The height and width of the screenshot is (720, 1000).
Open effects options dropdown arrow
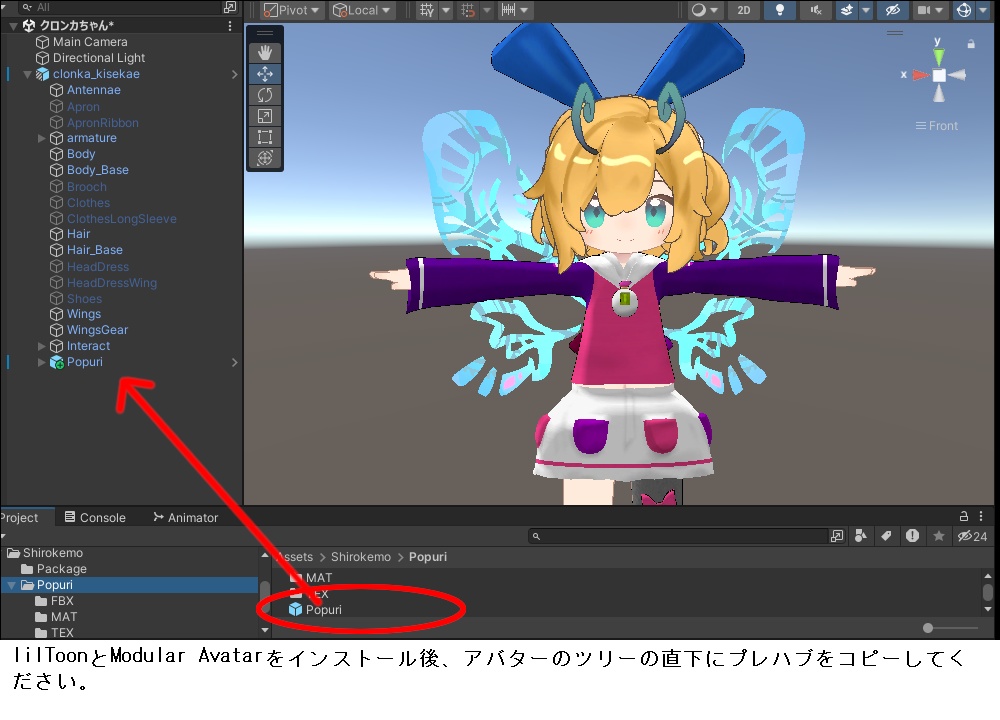point(865,10)
